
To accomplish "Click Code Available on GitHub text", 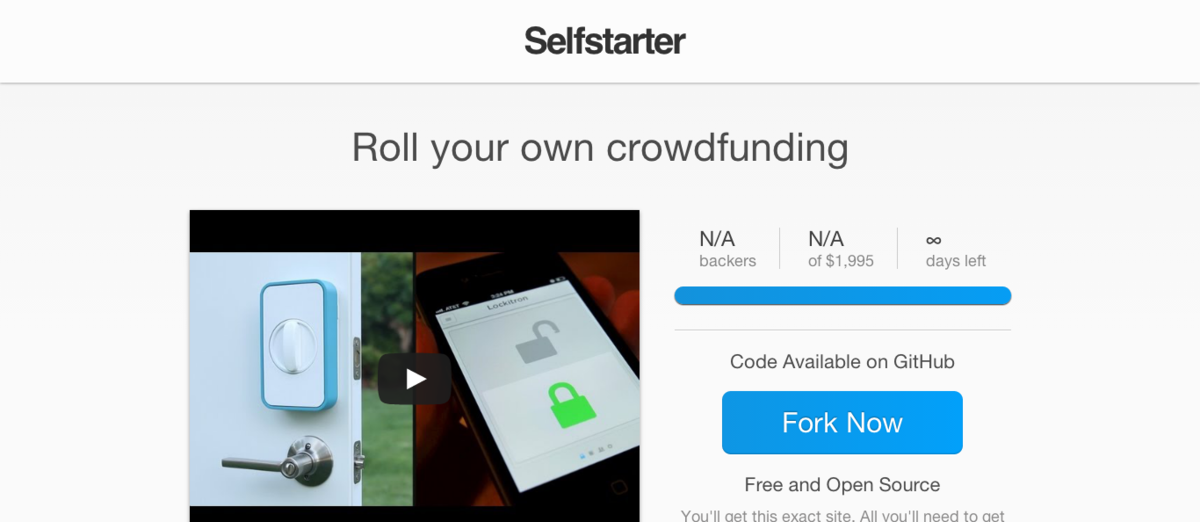I will [x=842, y=362].
